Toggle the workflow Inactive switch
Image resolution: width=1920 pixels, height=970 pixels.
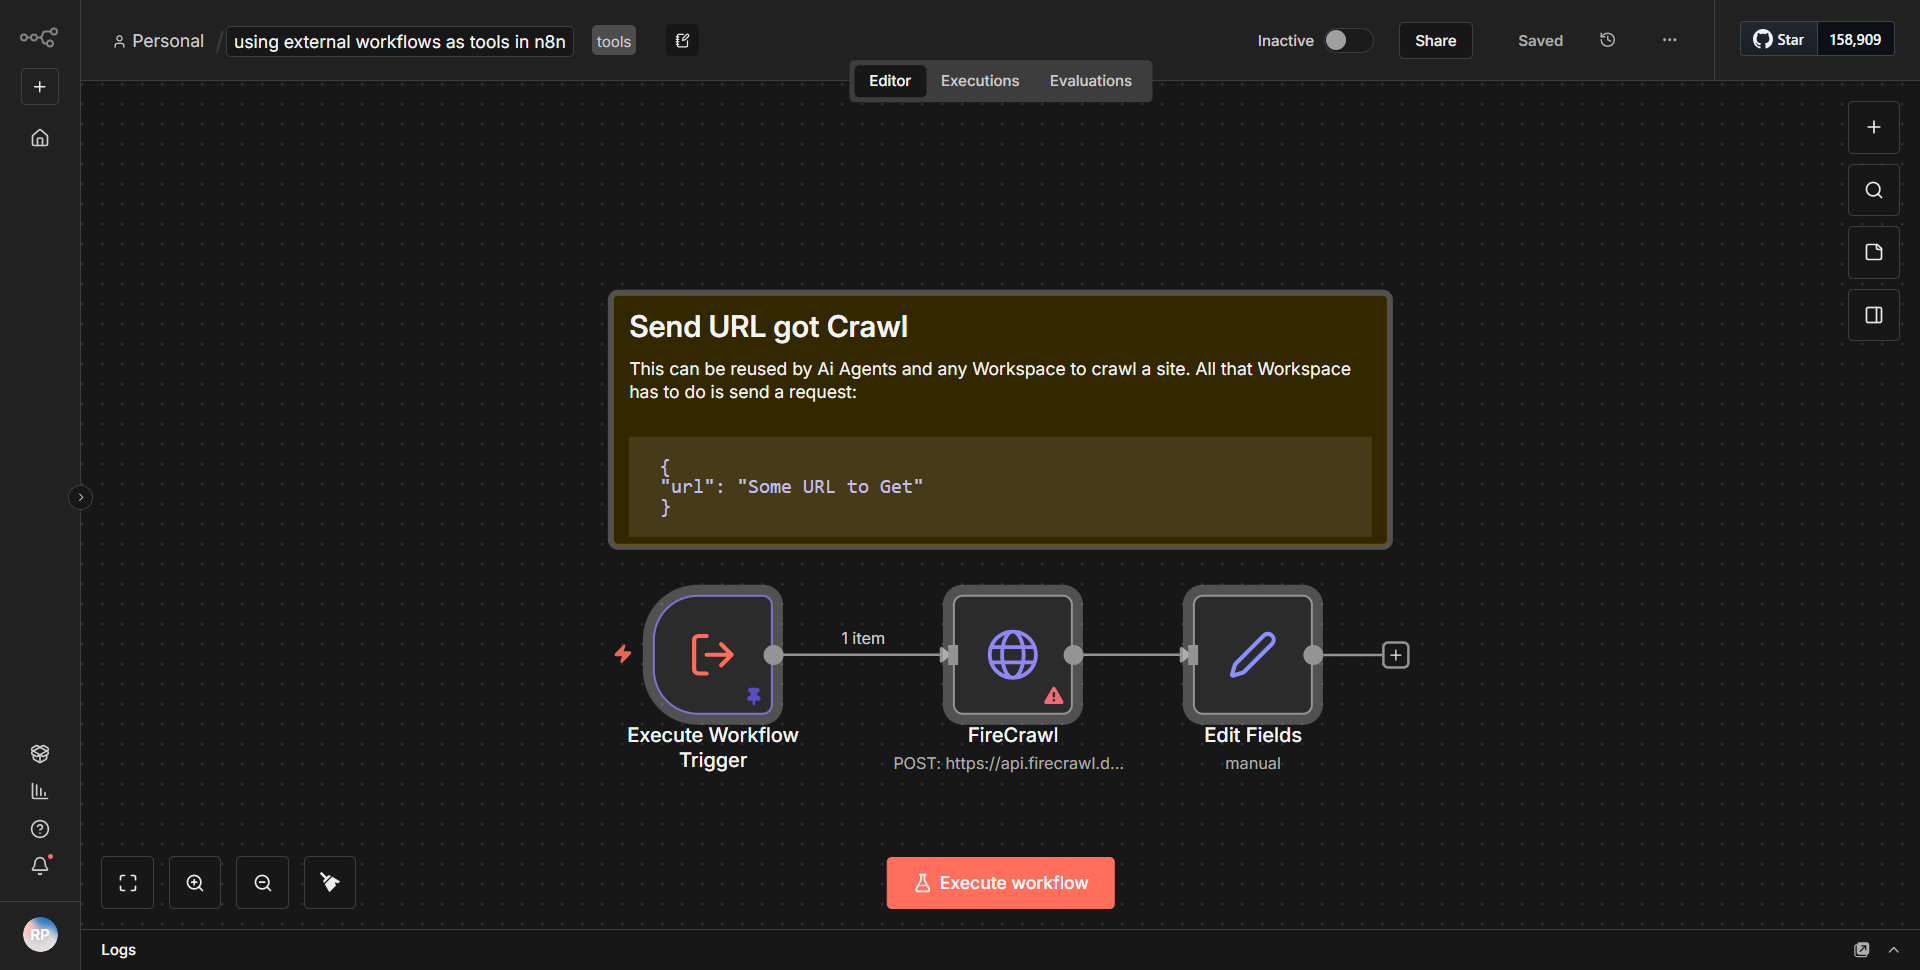coord(1348,40)
